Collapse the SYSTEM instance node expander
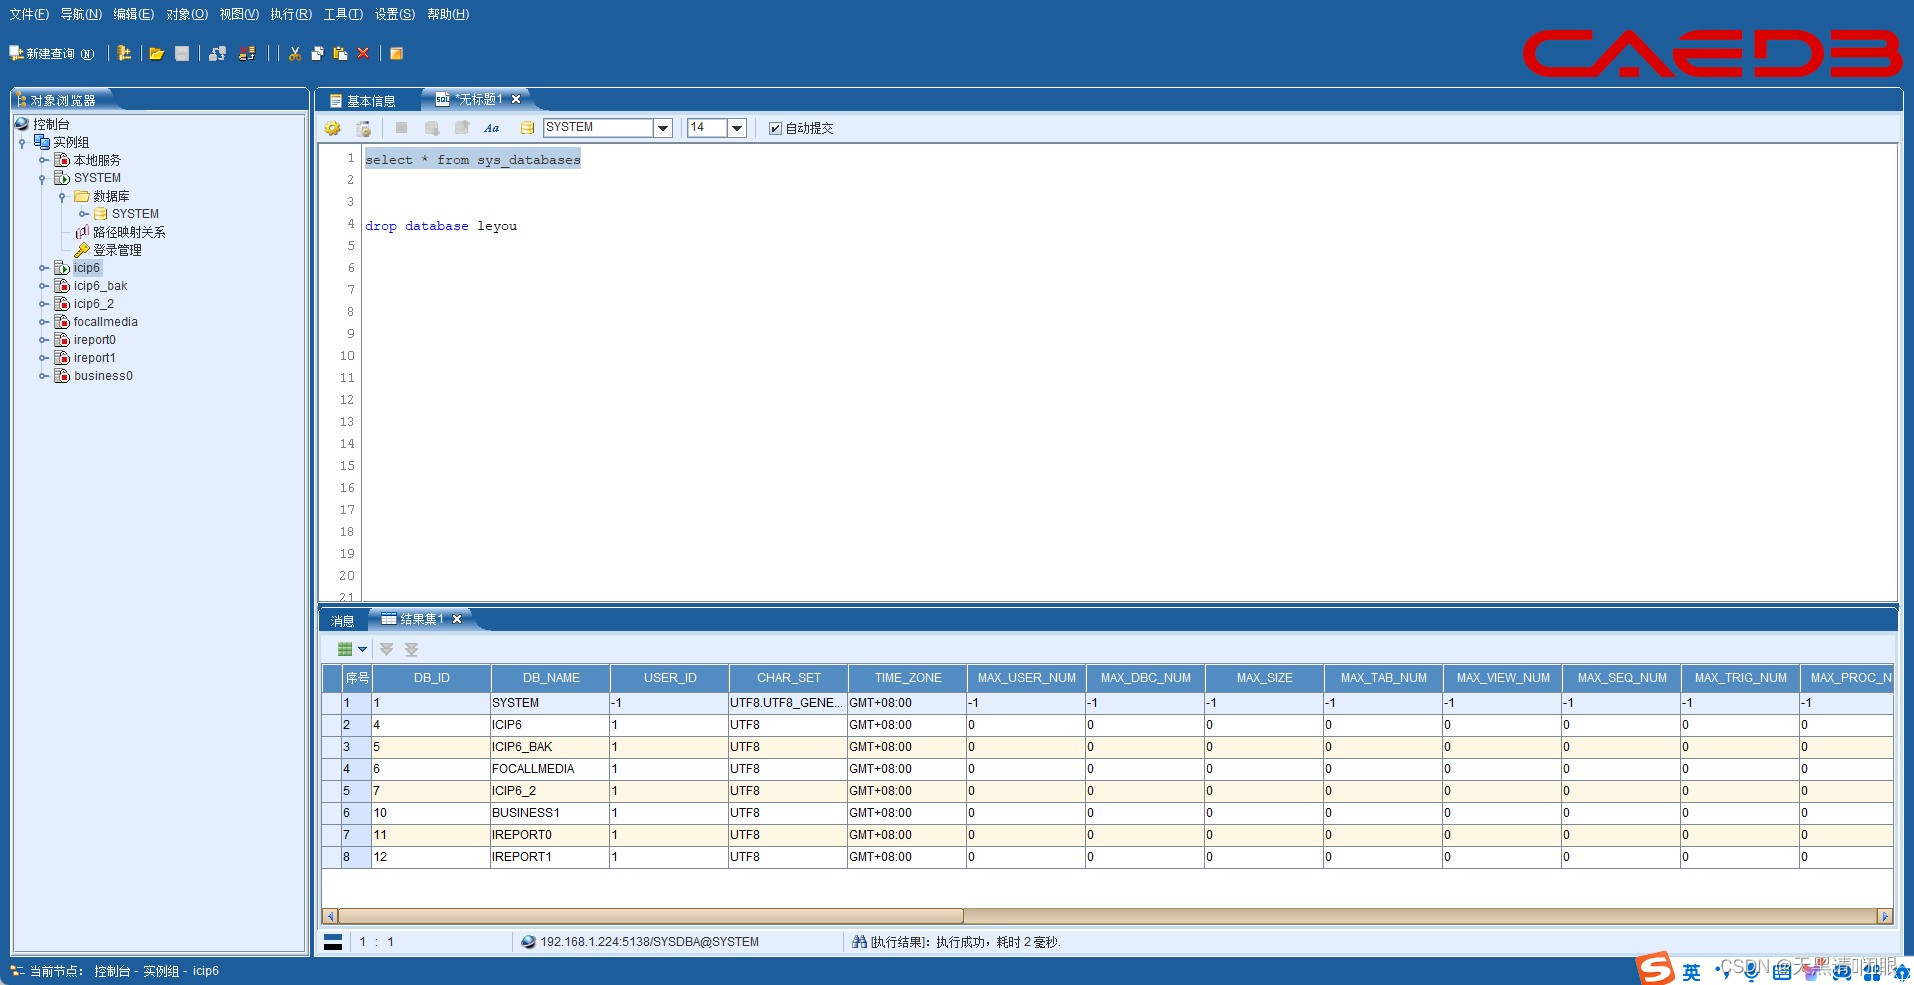The image size is (1914, 985). click(x=42, y=179)
